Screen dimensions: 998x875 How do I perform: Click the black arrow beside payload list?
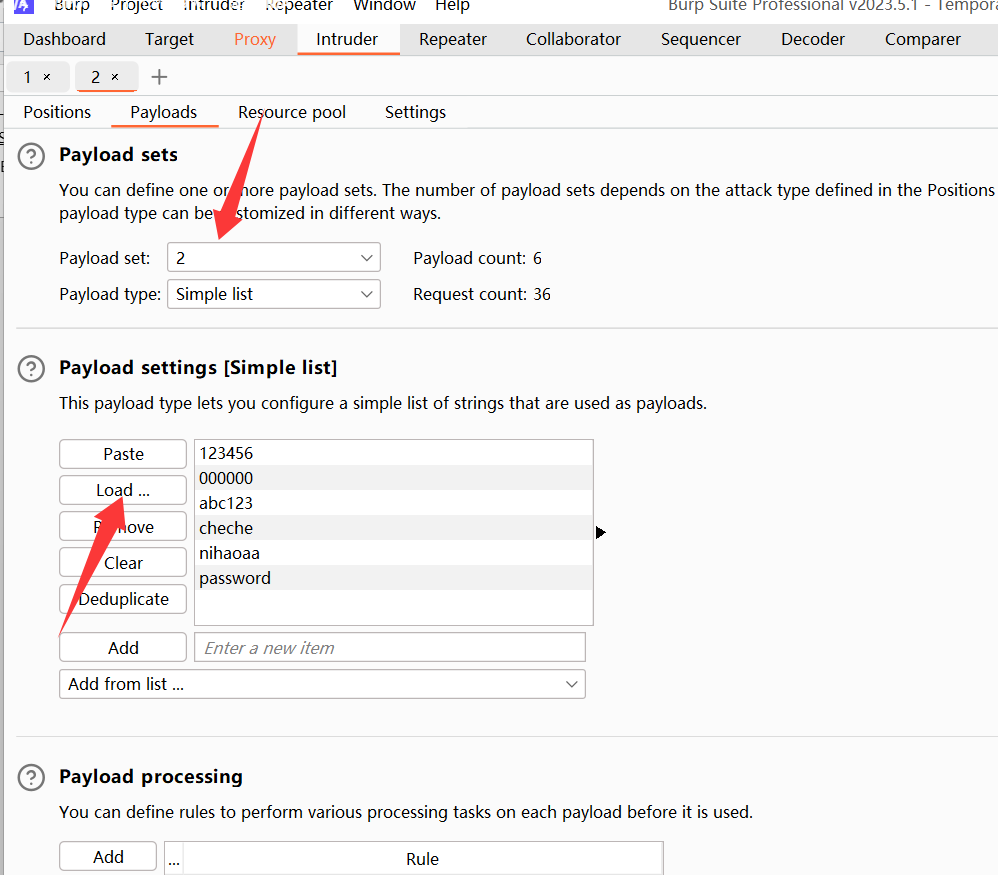tap(600, 532)
